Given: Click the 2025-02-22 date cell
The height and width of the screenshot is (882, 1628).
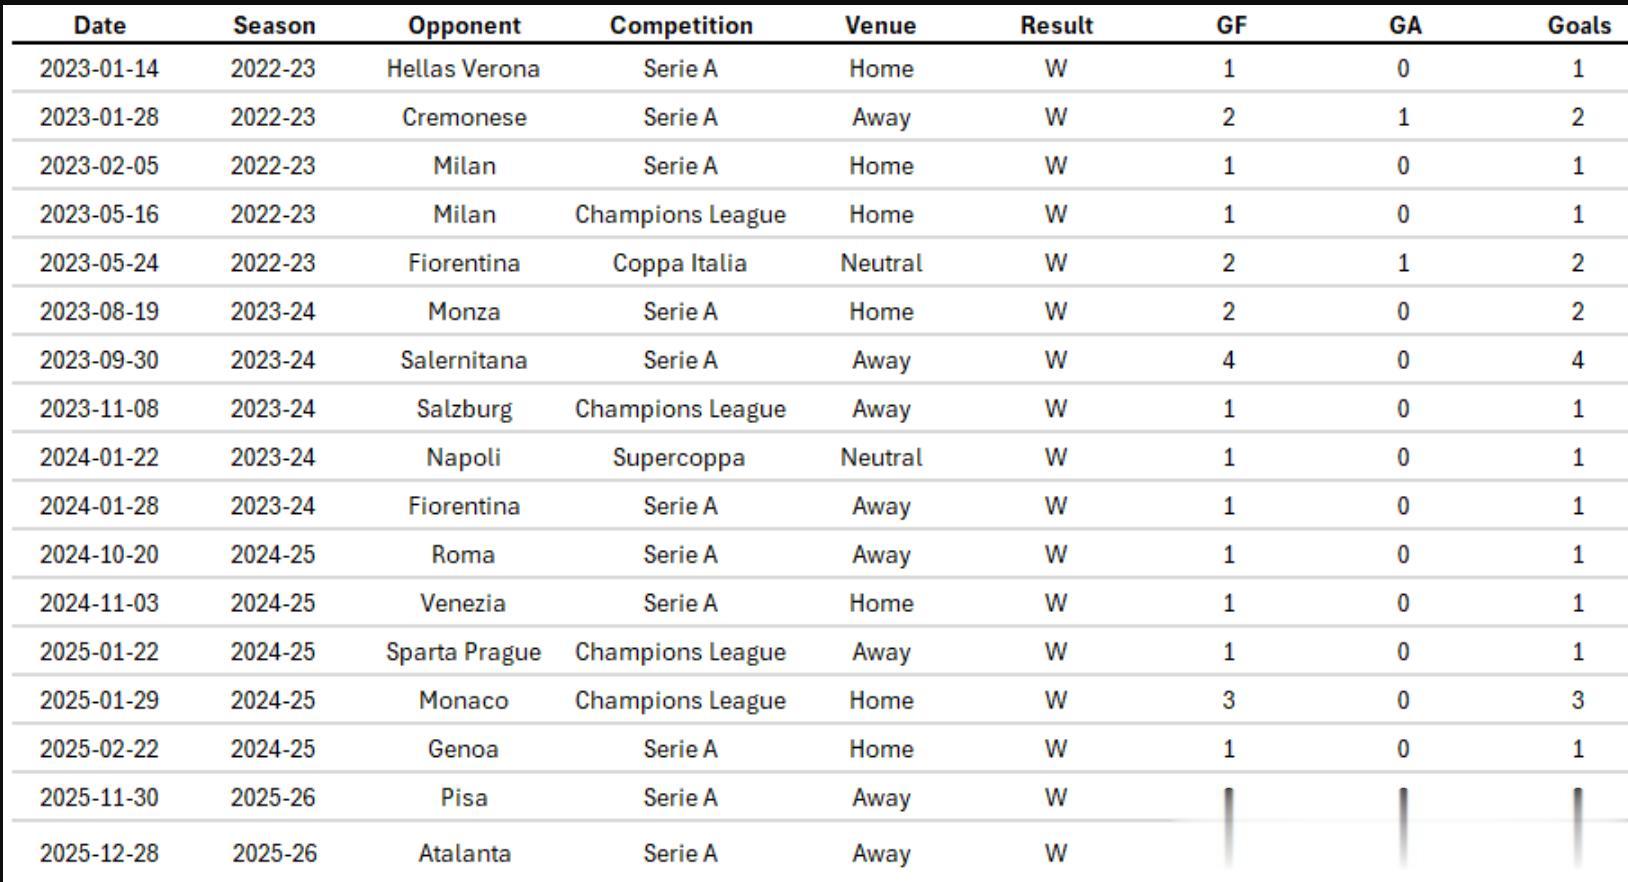Looking at the screenshot, I should click(x=99, y=749).
